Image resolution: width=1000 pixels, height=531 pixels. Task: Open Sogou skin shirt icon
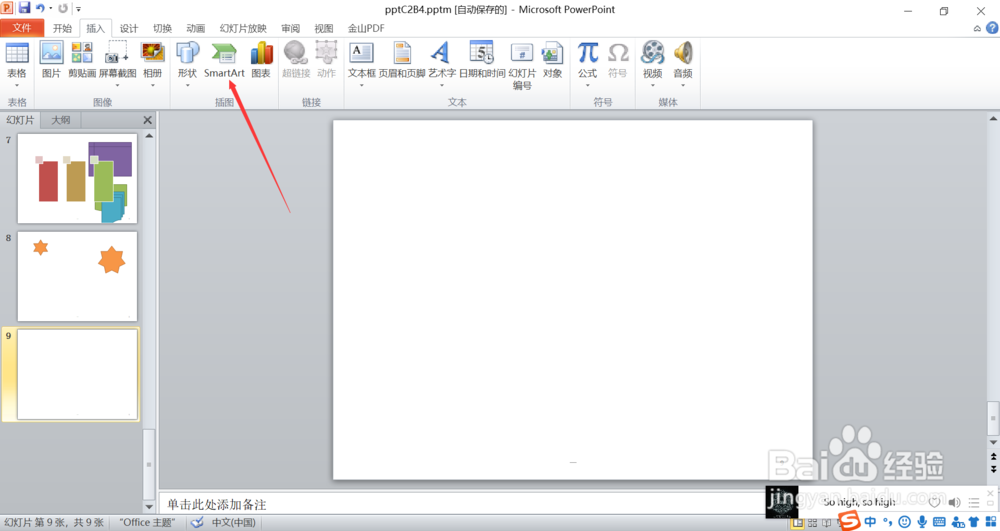pyautogui.click(x=974, y=522)
